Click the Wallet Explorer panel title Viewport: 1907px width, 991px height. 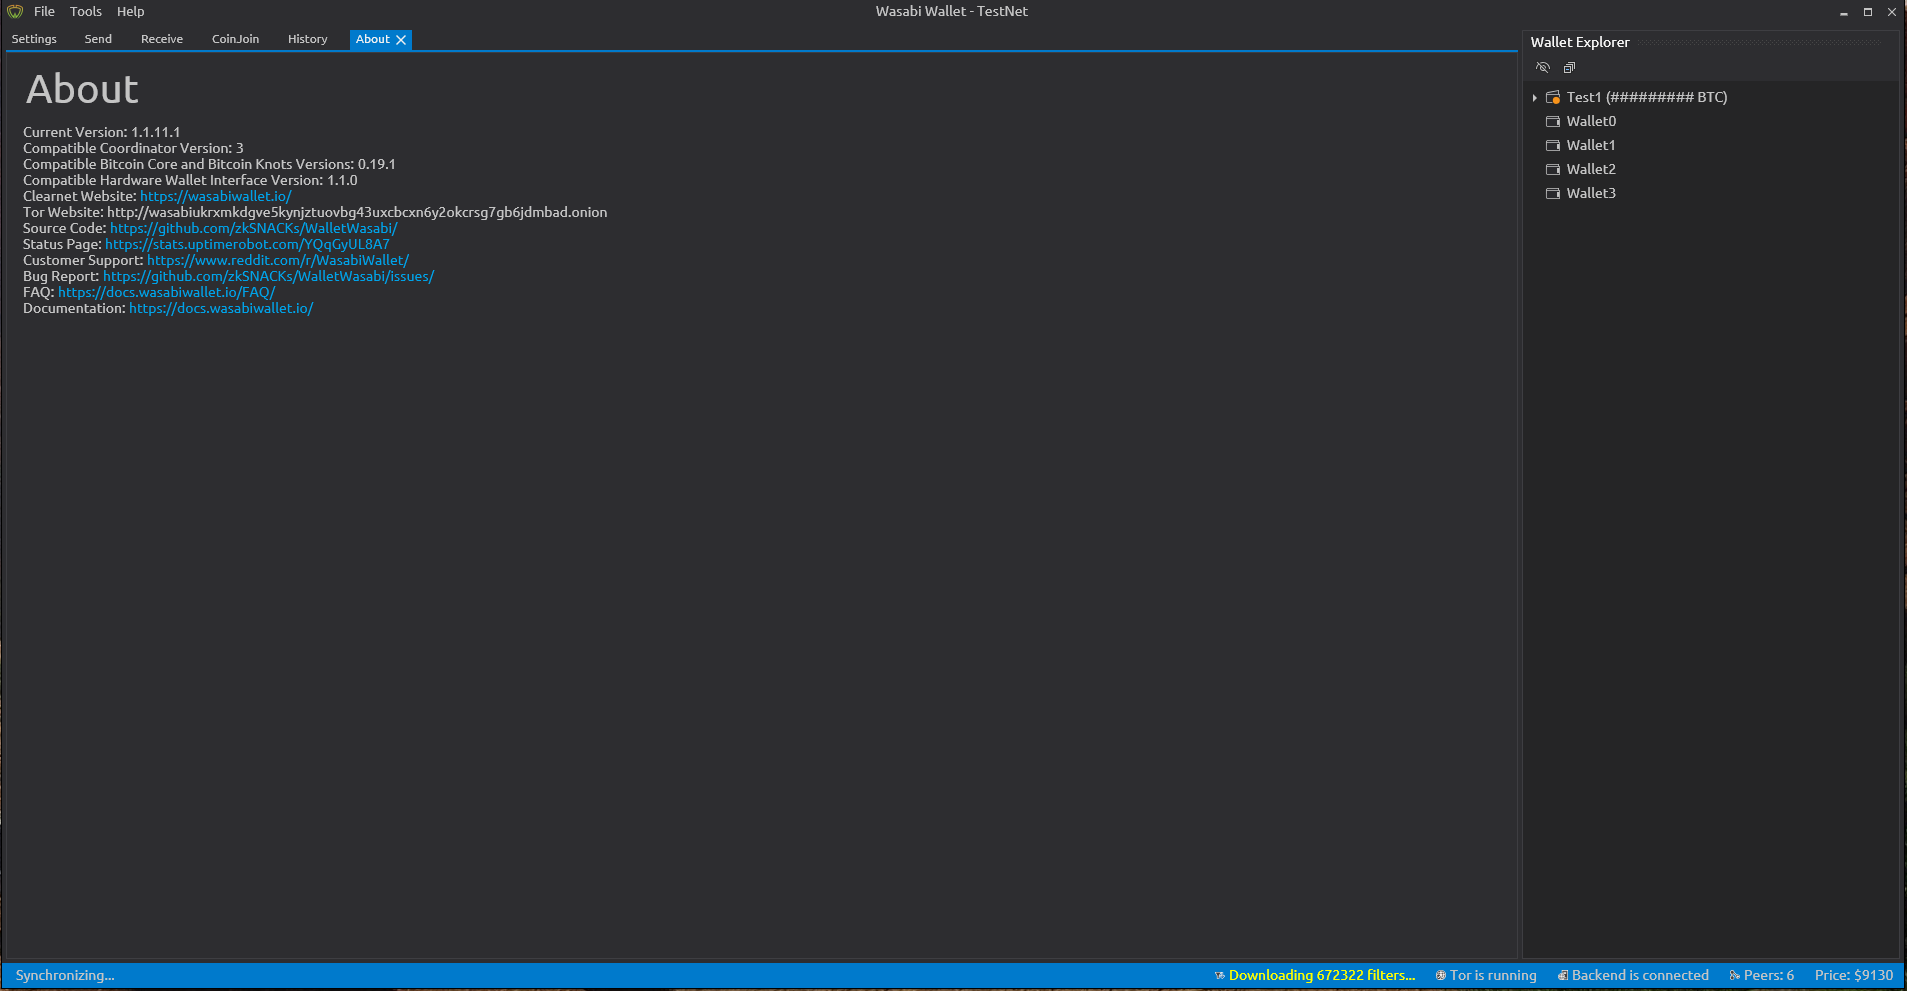[x=1580, y=42]
